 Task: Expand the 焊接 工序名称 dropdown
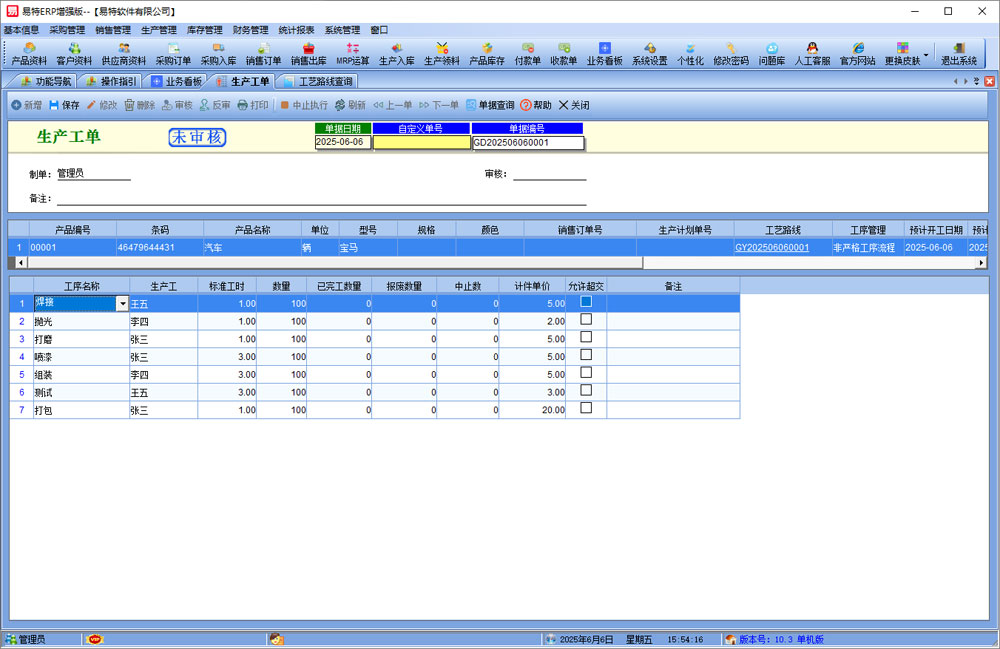coord(123,303)
